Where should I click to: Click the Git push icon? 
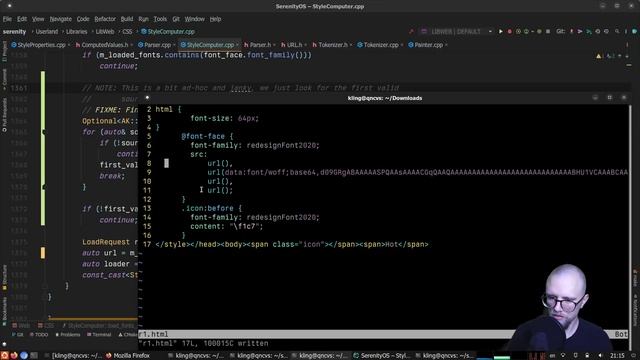(589, 31)
